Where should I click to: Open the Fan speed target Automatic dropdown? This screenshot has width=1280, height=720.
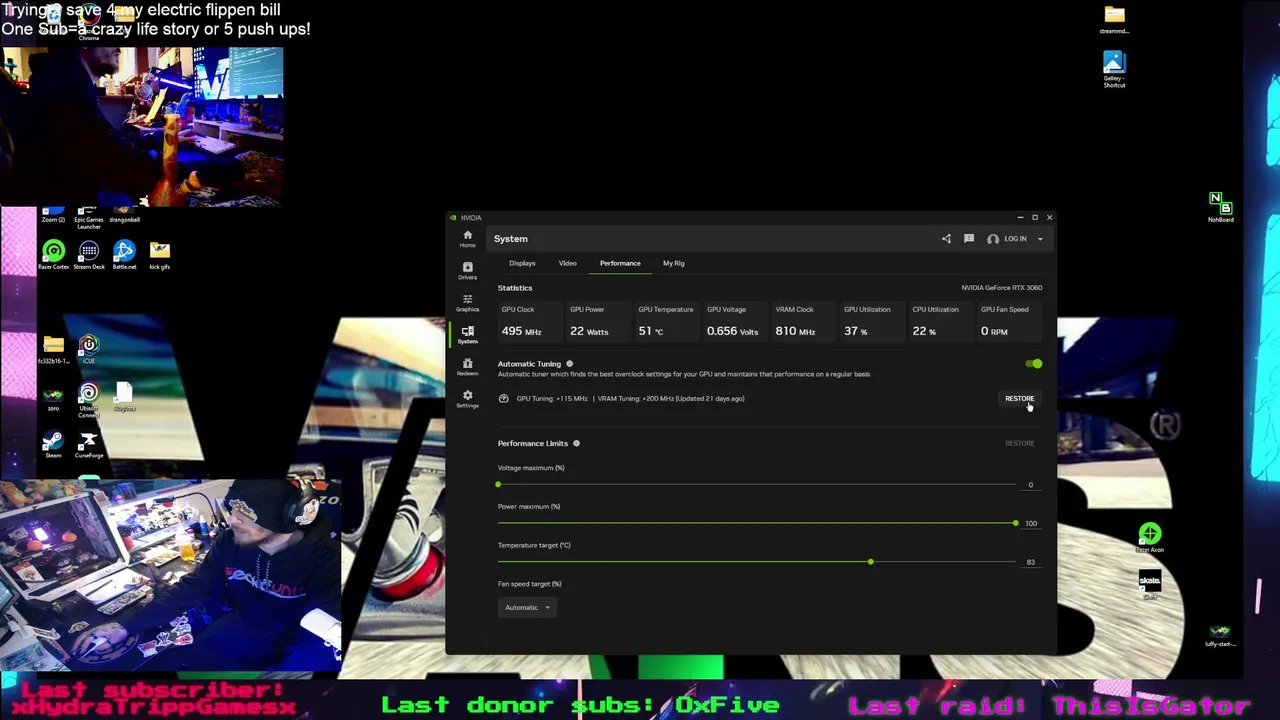pos(527,607)
